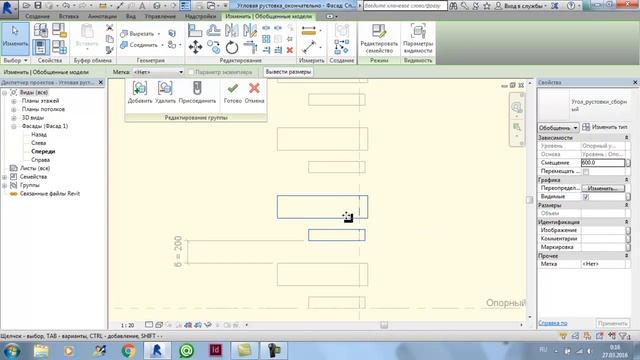The height and width of the screenshot is (360, 640).
Task: Click the help question mark icon
Action: 571,6
